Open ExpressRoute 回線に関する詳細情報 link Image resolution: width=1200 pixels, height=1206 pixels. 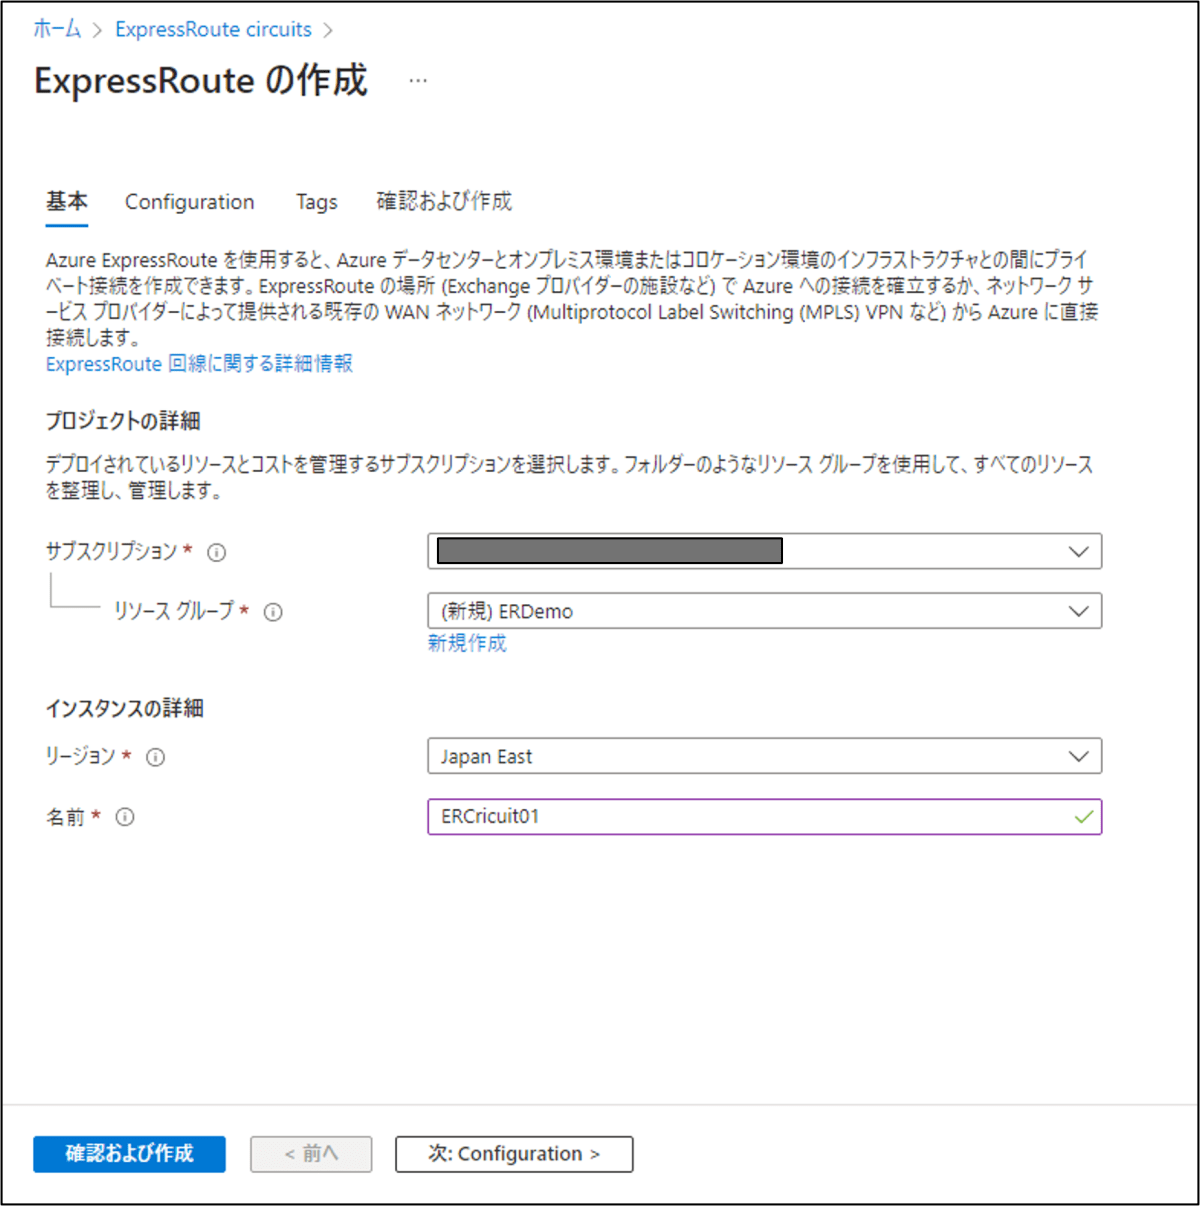click(199, 364)
